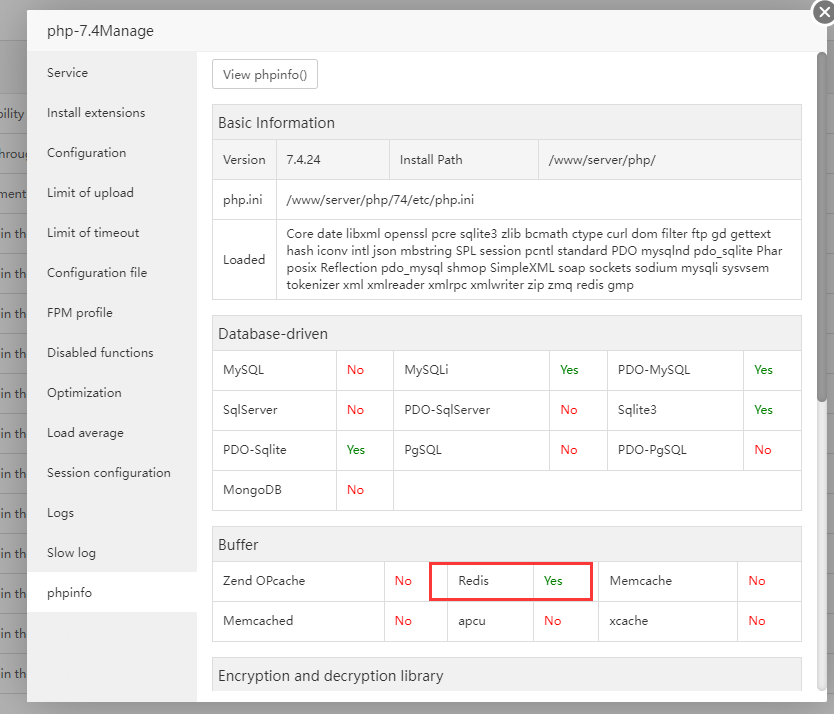View the Load average tab

(85, 433)
